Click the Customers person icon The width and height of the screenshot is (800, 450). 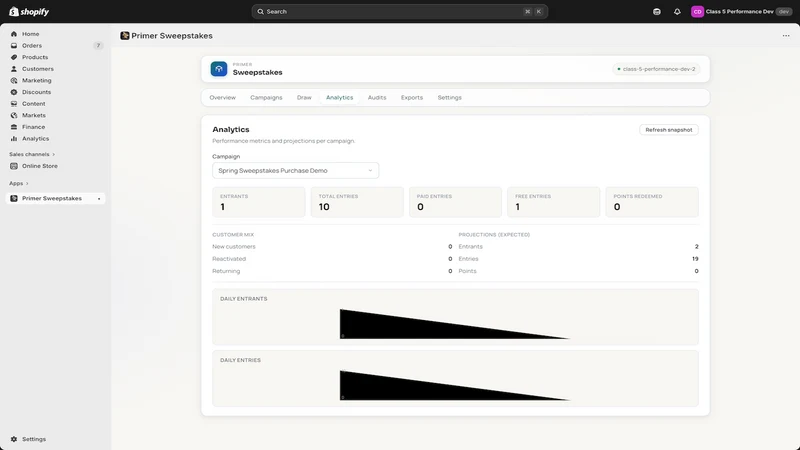[14, 69]
